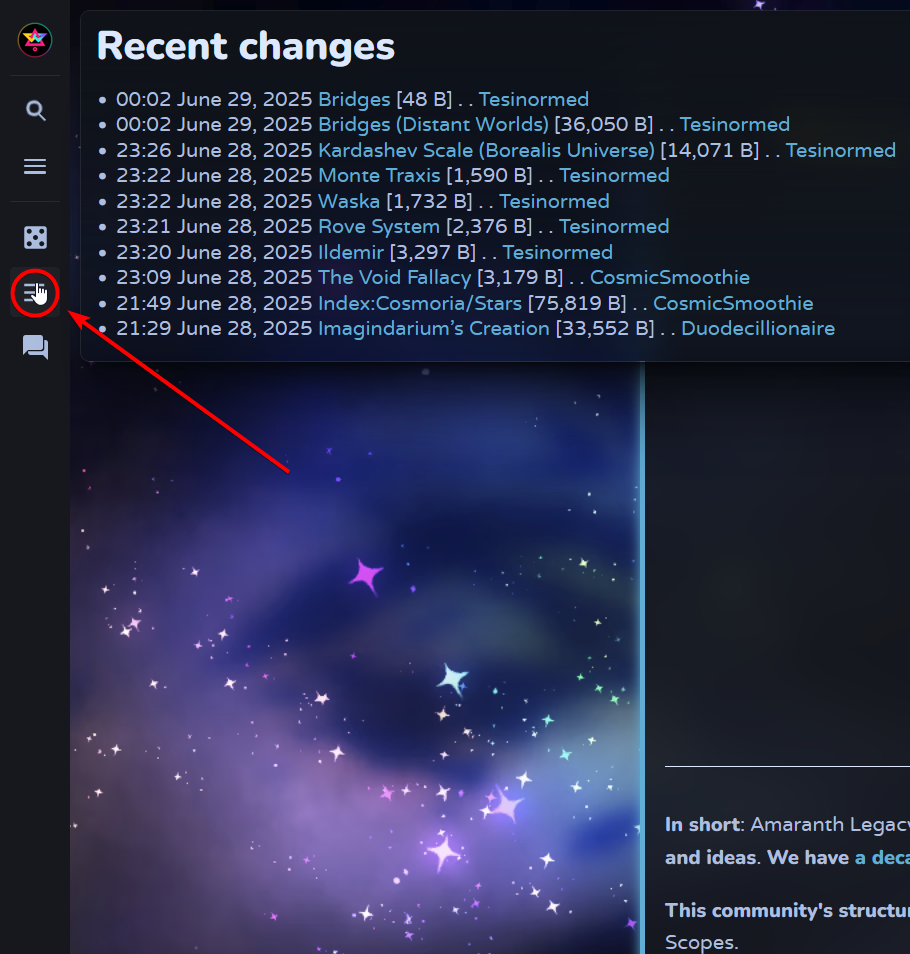Visit user Duodecillionaire's profile link
Image resolution: width=910 pixels, height=954 pixels.
coord(758,329)
